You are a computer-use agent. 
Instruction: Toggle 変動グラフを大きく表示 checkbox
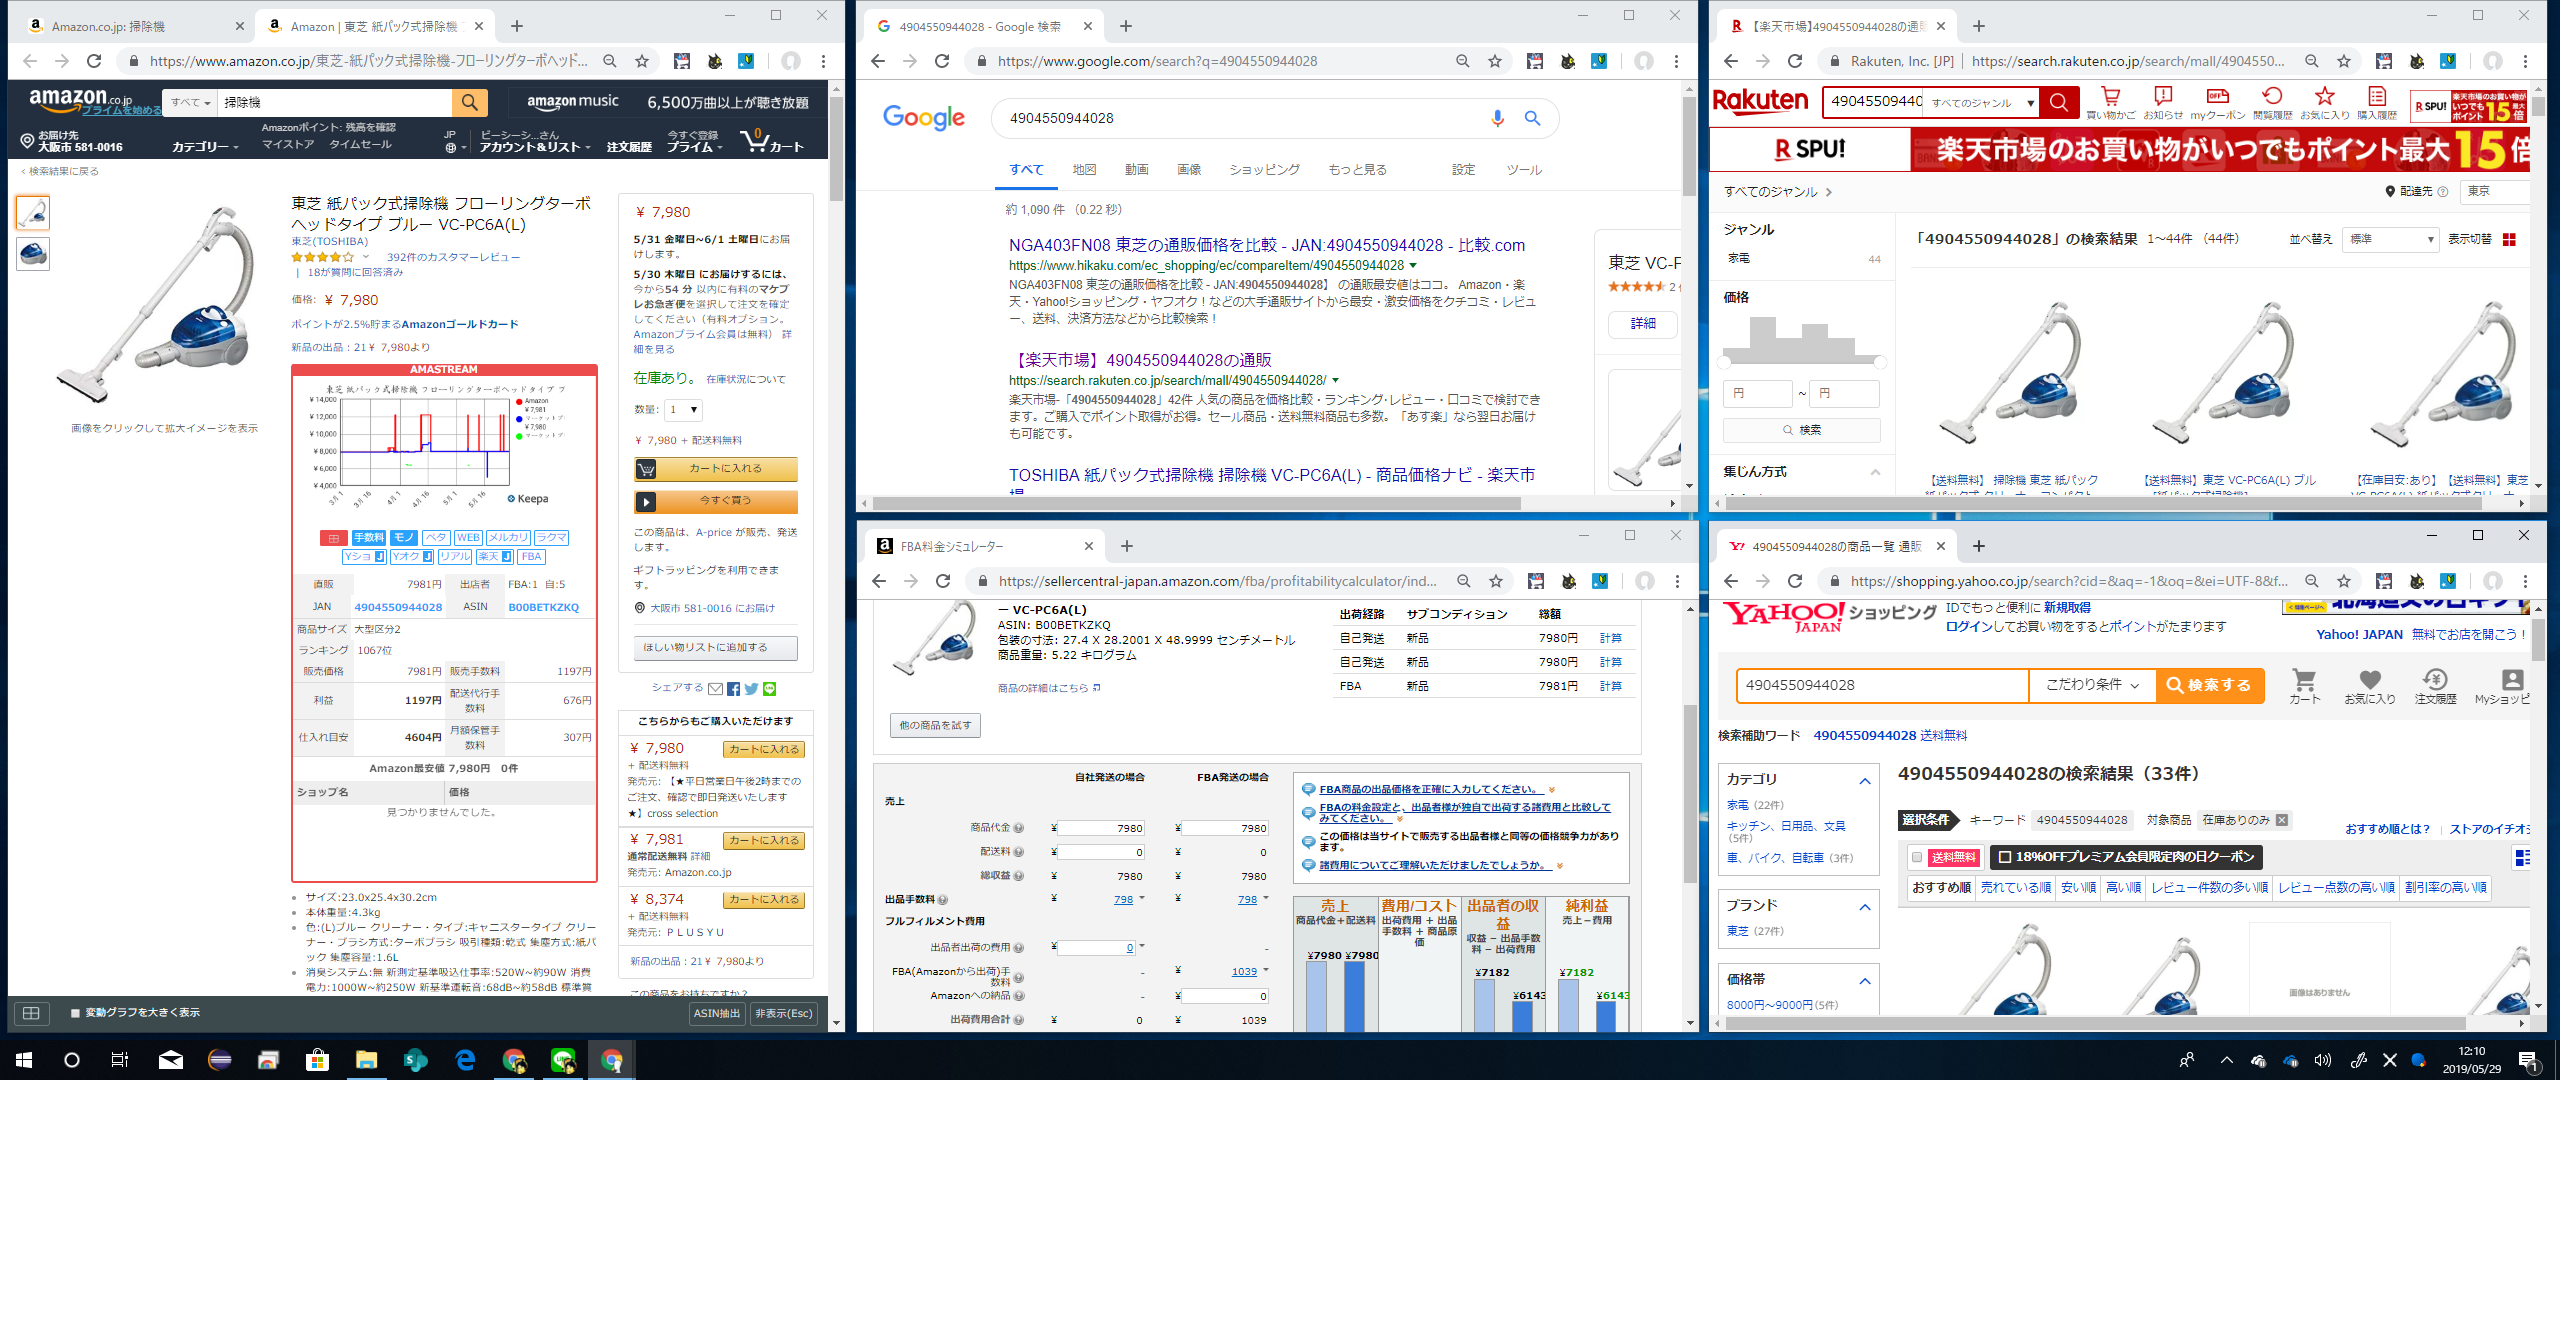coord(75,1013)
